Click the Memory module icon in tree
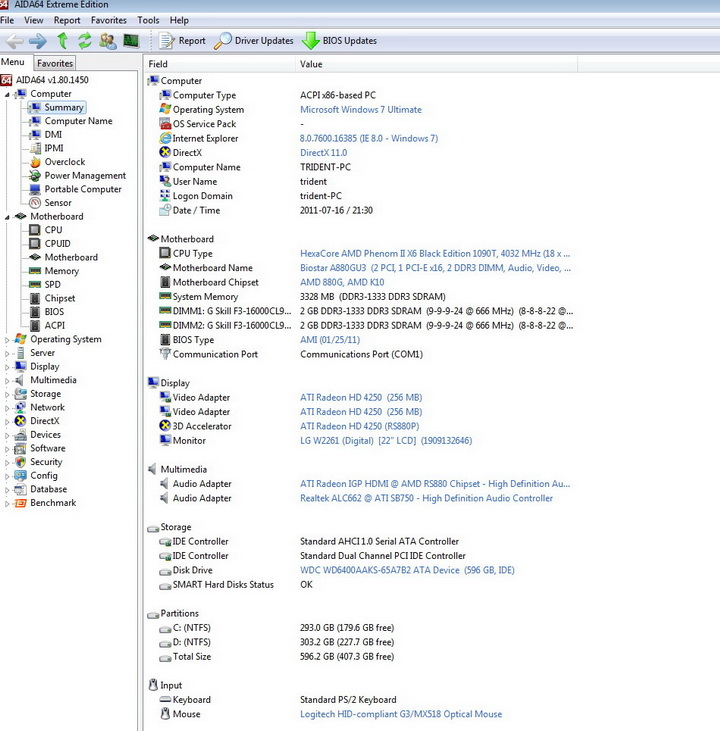This screenshot has width=720, height=731. 35,271
